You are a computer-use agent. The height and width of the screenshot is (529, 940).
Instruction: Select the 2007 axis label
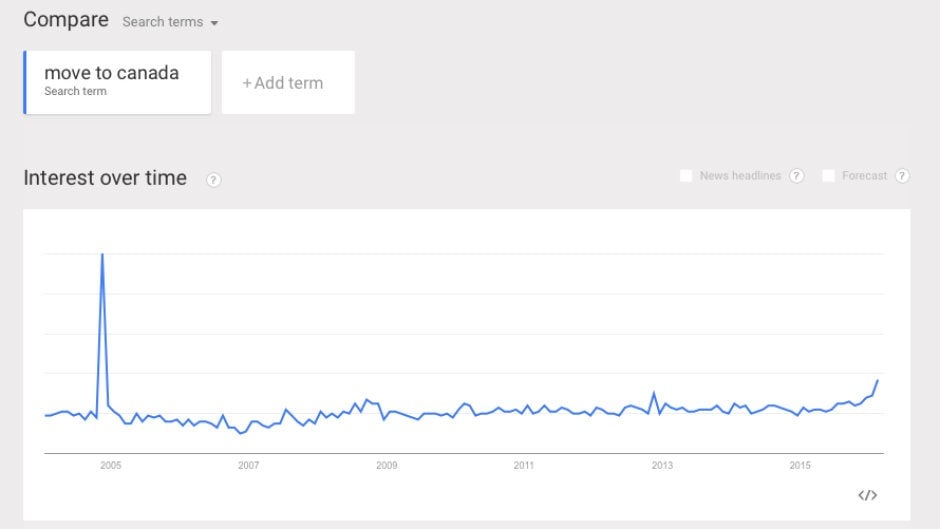pos(249,465)
